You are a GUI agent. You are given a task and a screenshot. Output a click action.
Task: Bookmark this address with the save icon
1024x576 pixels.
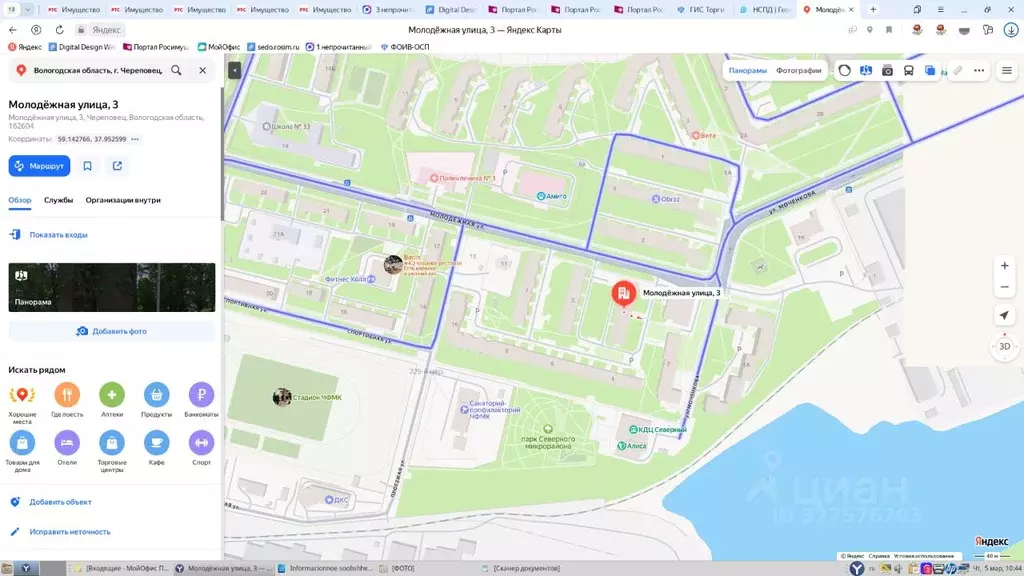(x=88, y=166)
